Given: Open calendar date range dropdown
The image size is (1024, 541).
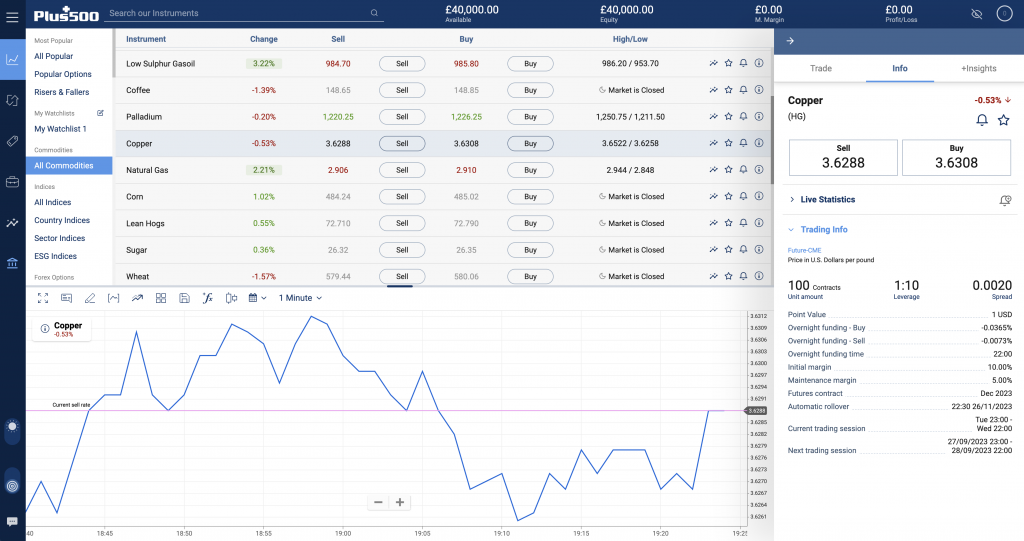Looking at the screenshot, I should click(257, 298).
